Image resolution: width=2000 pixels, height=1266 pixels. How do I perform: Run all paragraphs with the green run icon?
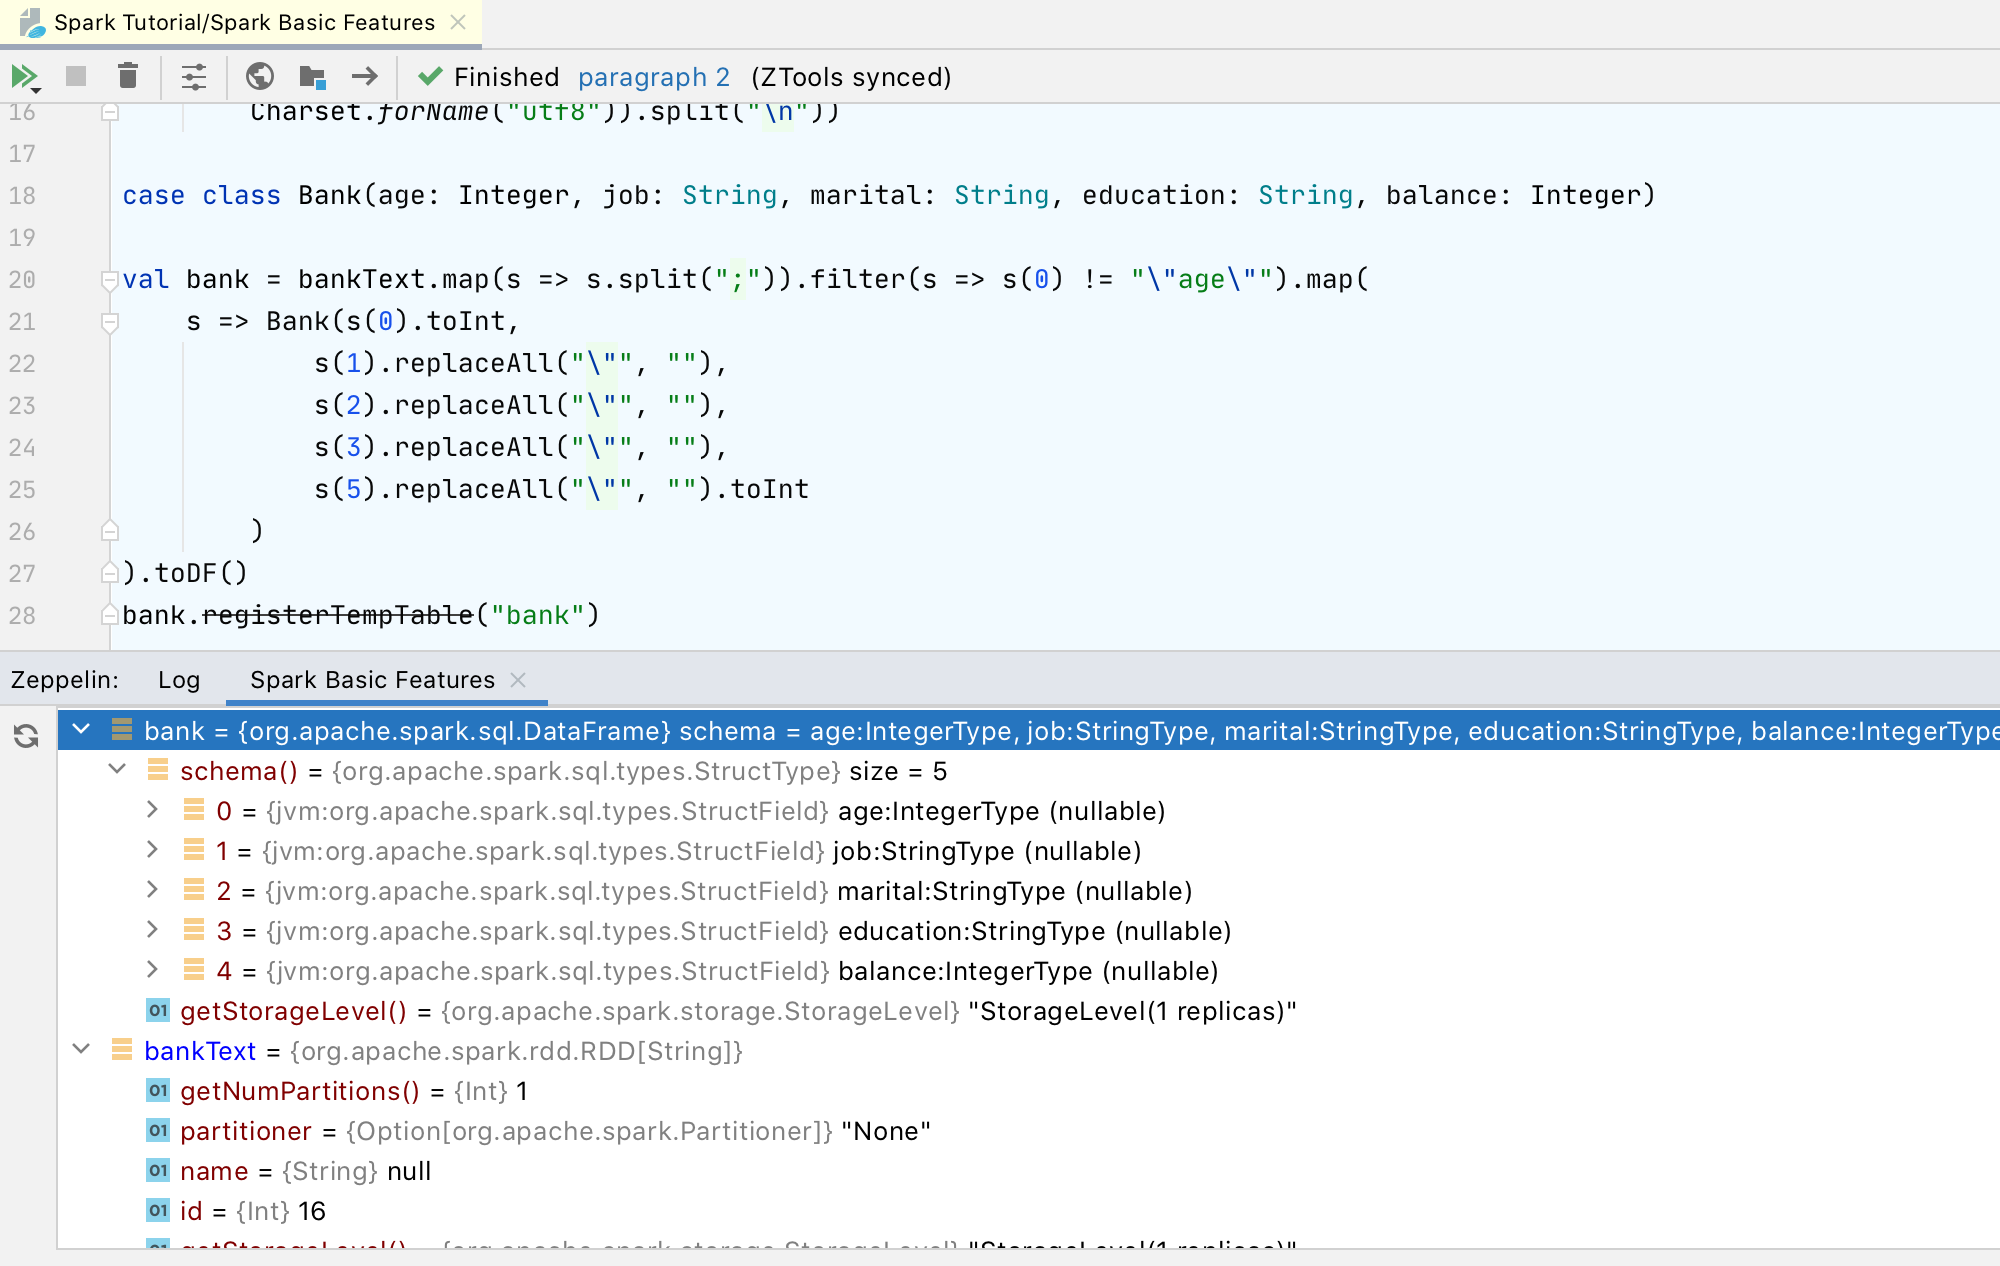pos(24,77)
